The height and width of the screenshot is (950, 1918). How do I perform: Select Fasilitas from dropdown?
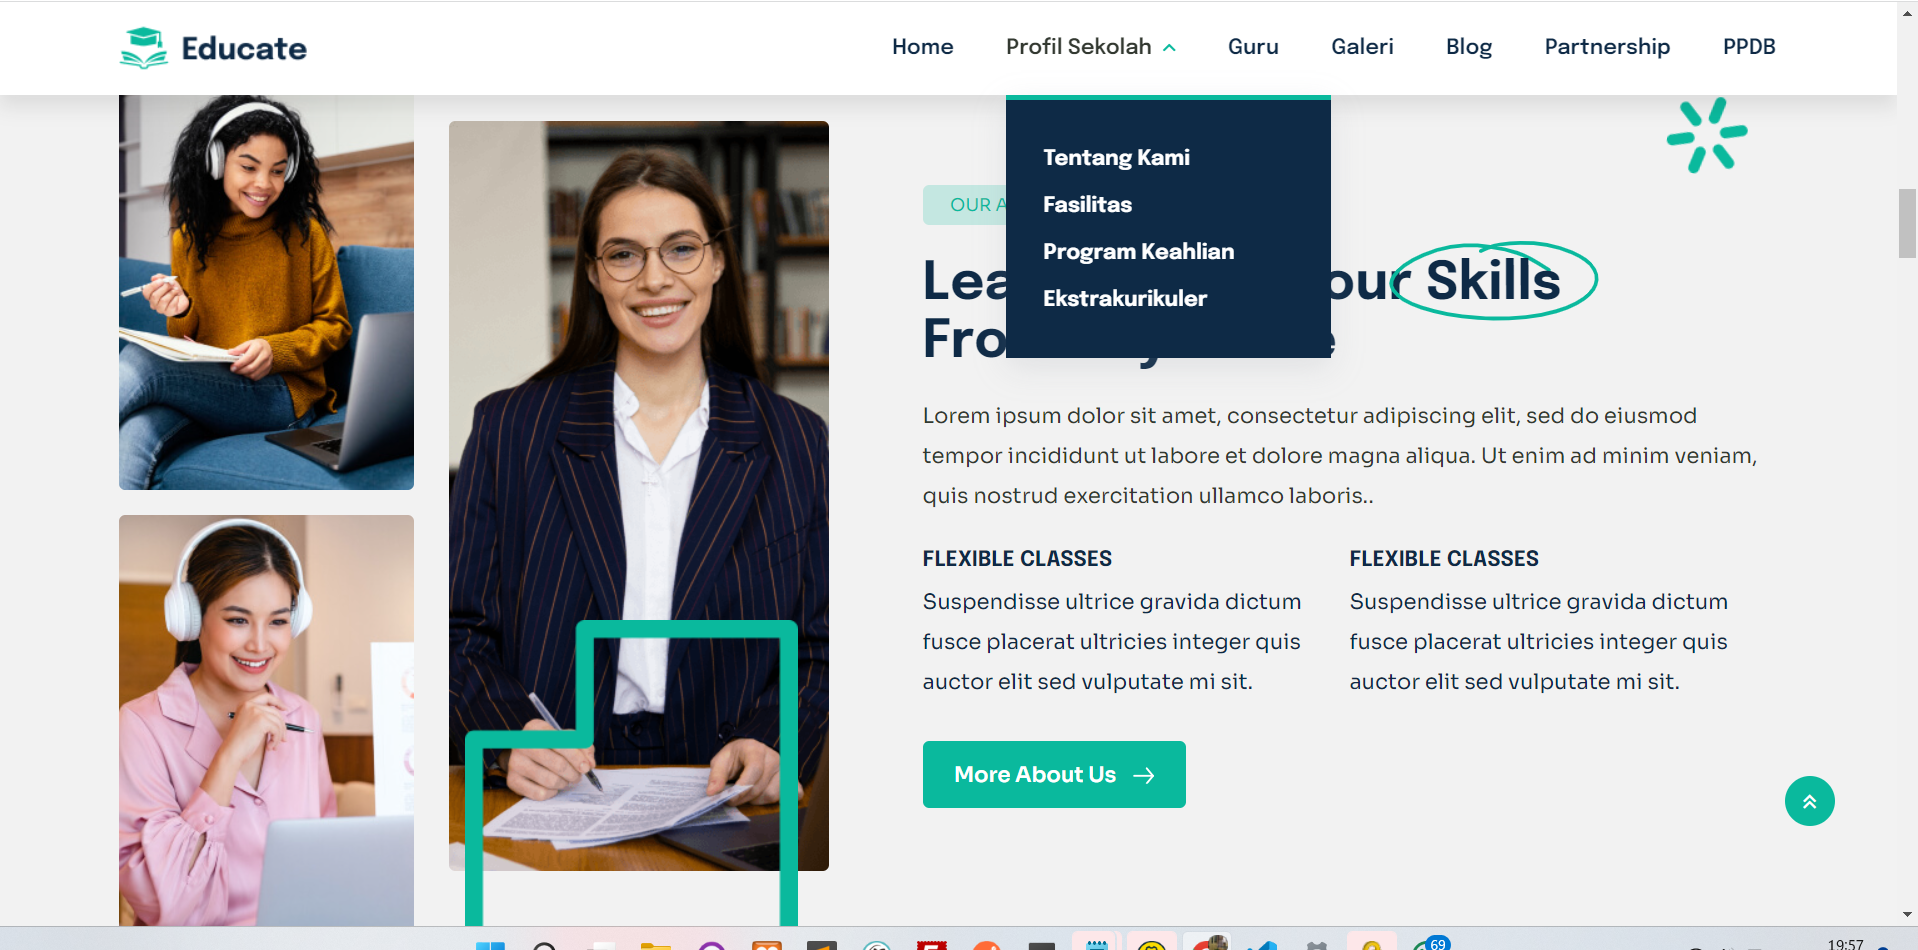coord(1087,204)
